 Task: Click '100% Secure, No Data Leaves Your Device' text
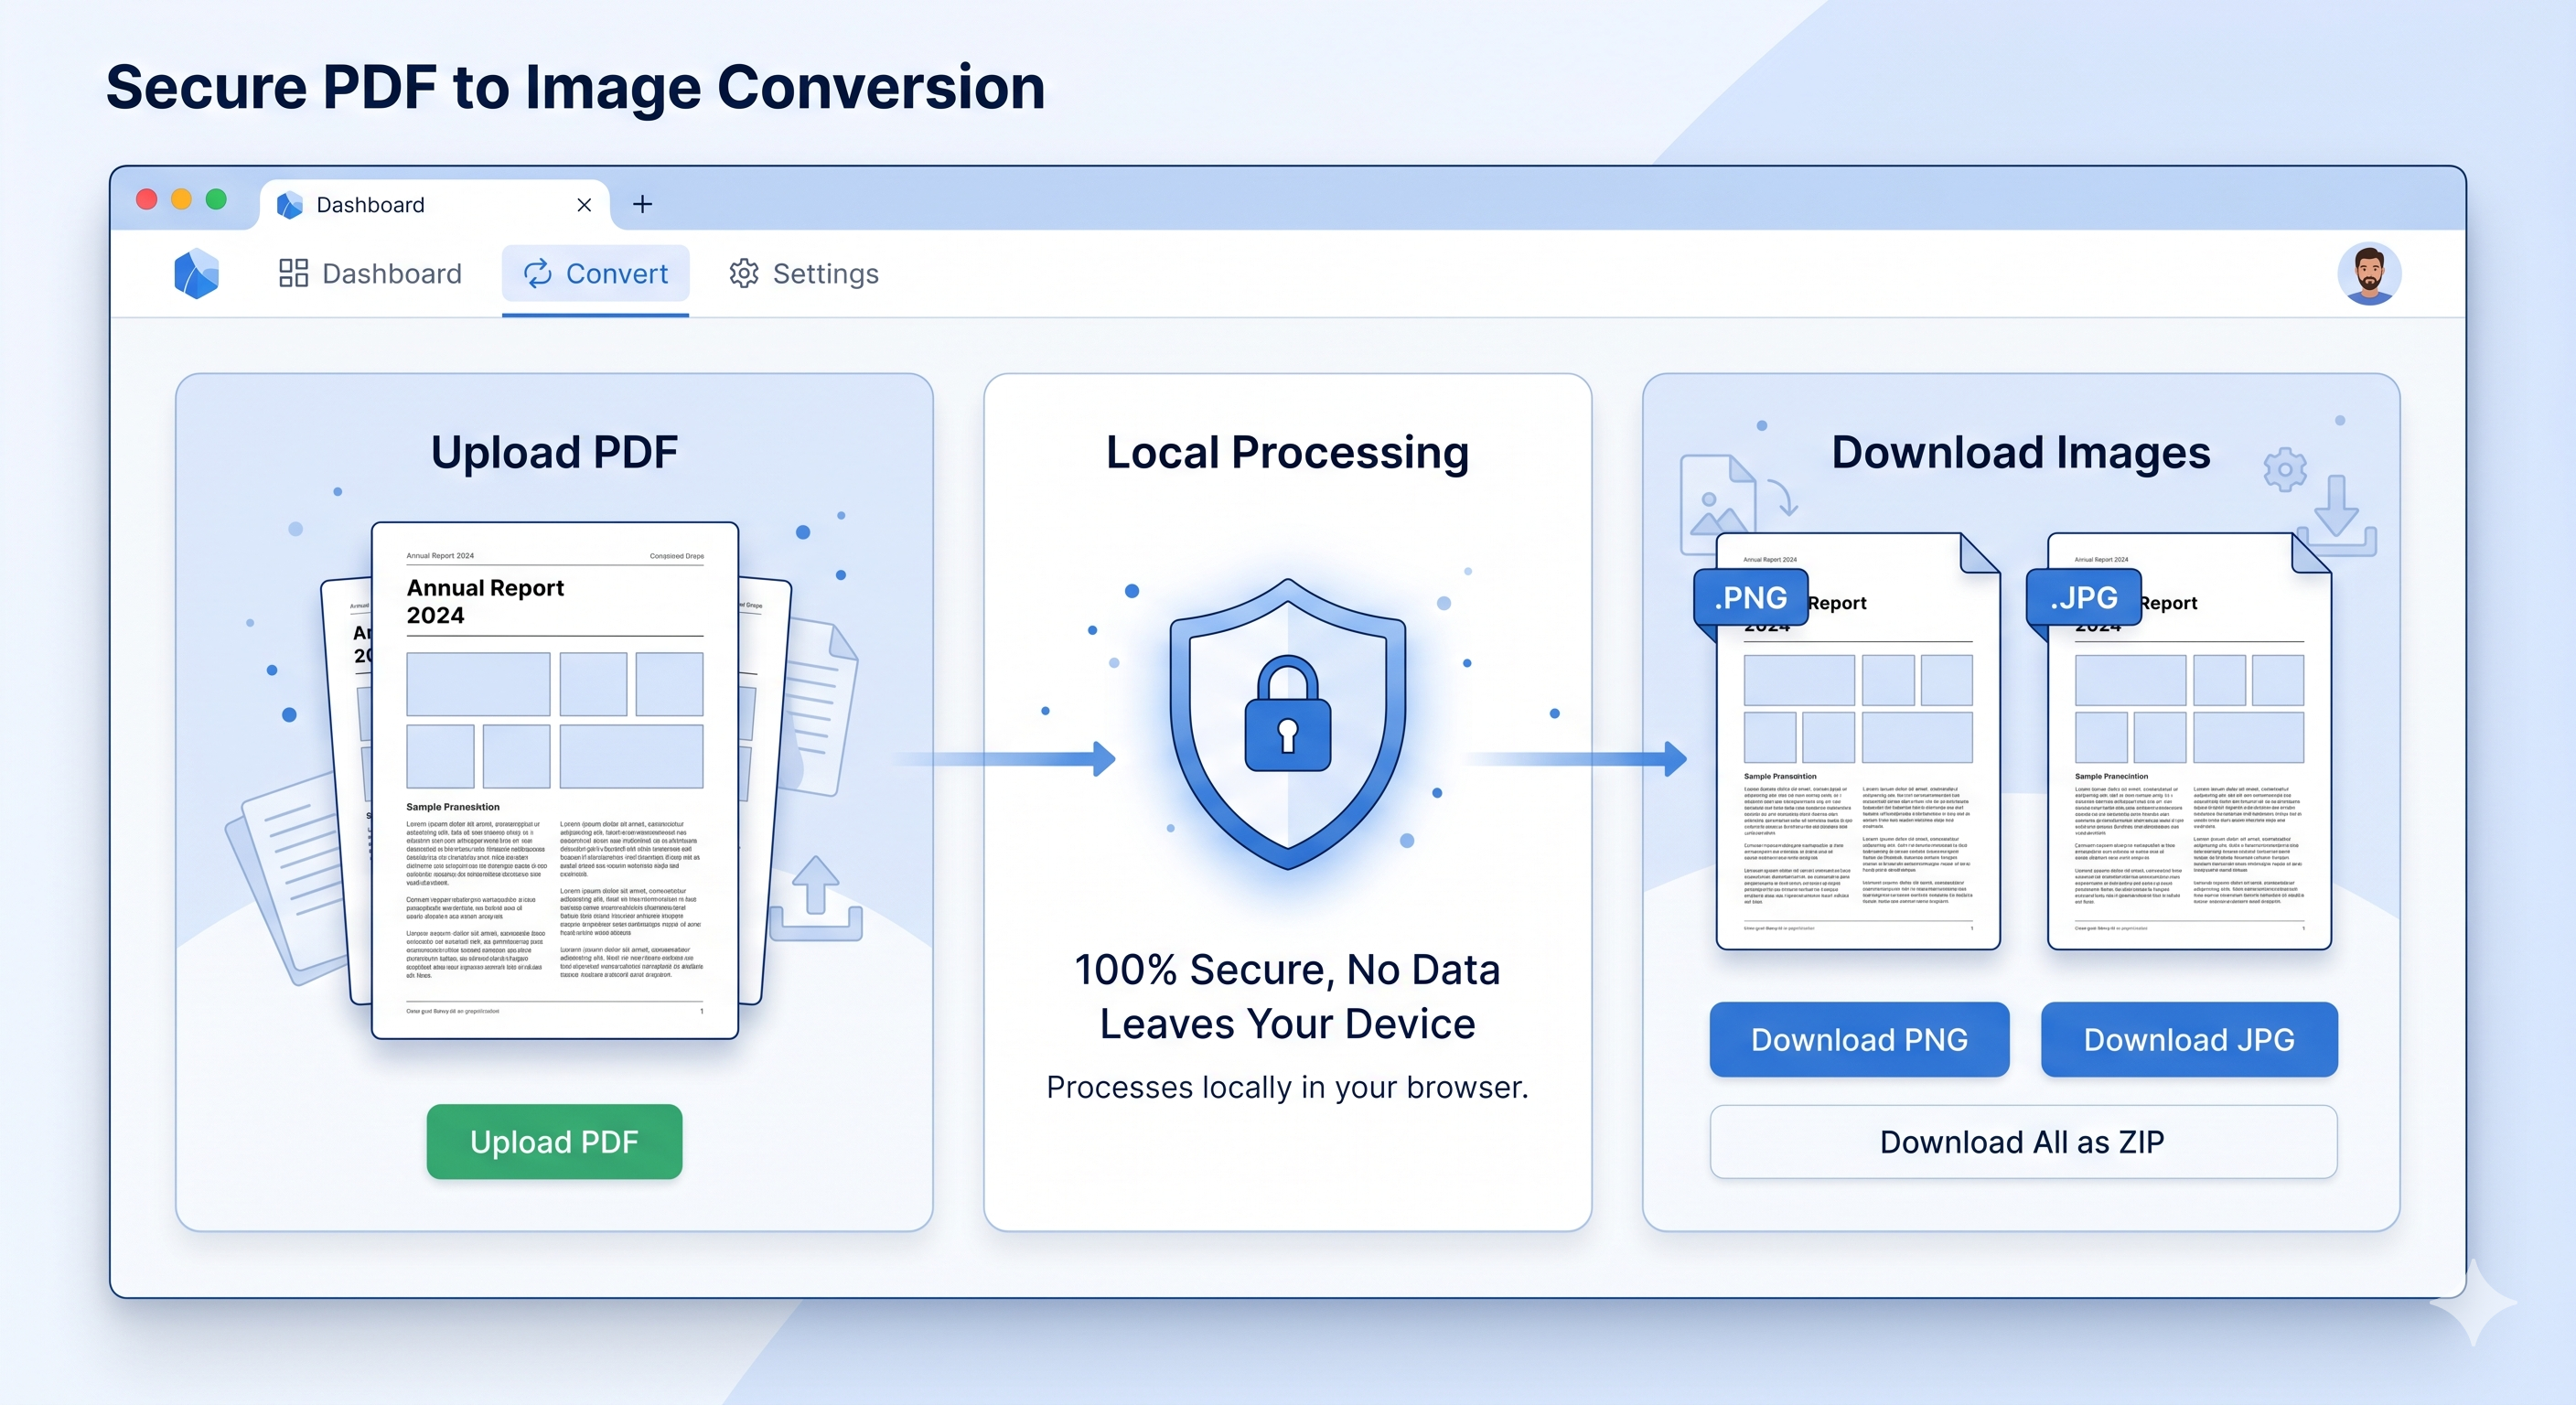pyautogui.click(x=1288, y=996)
